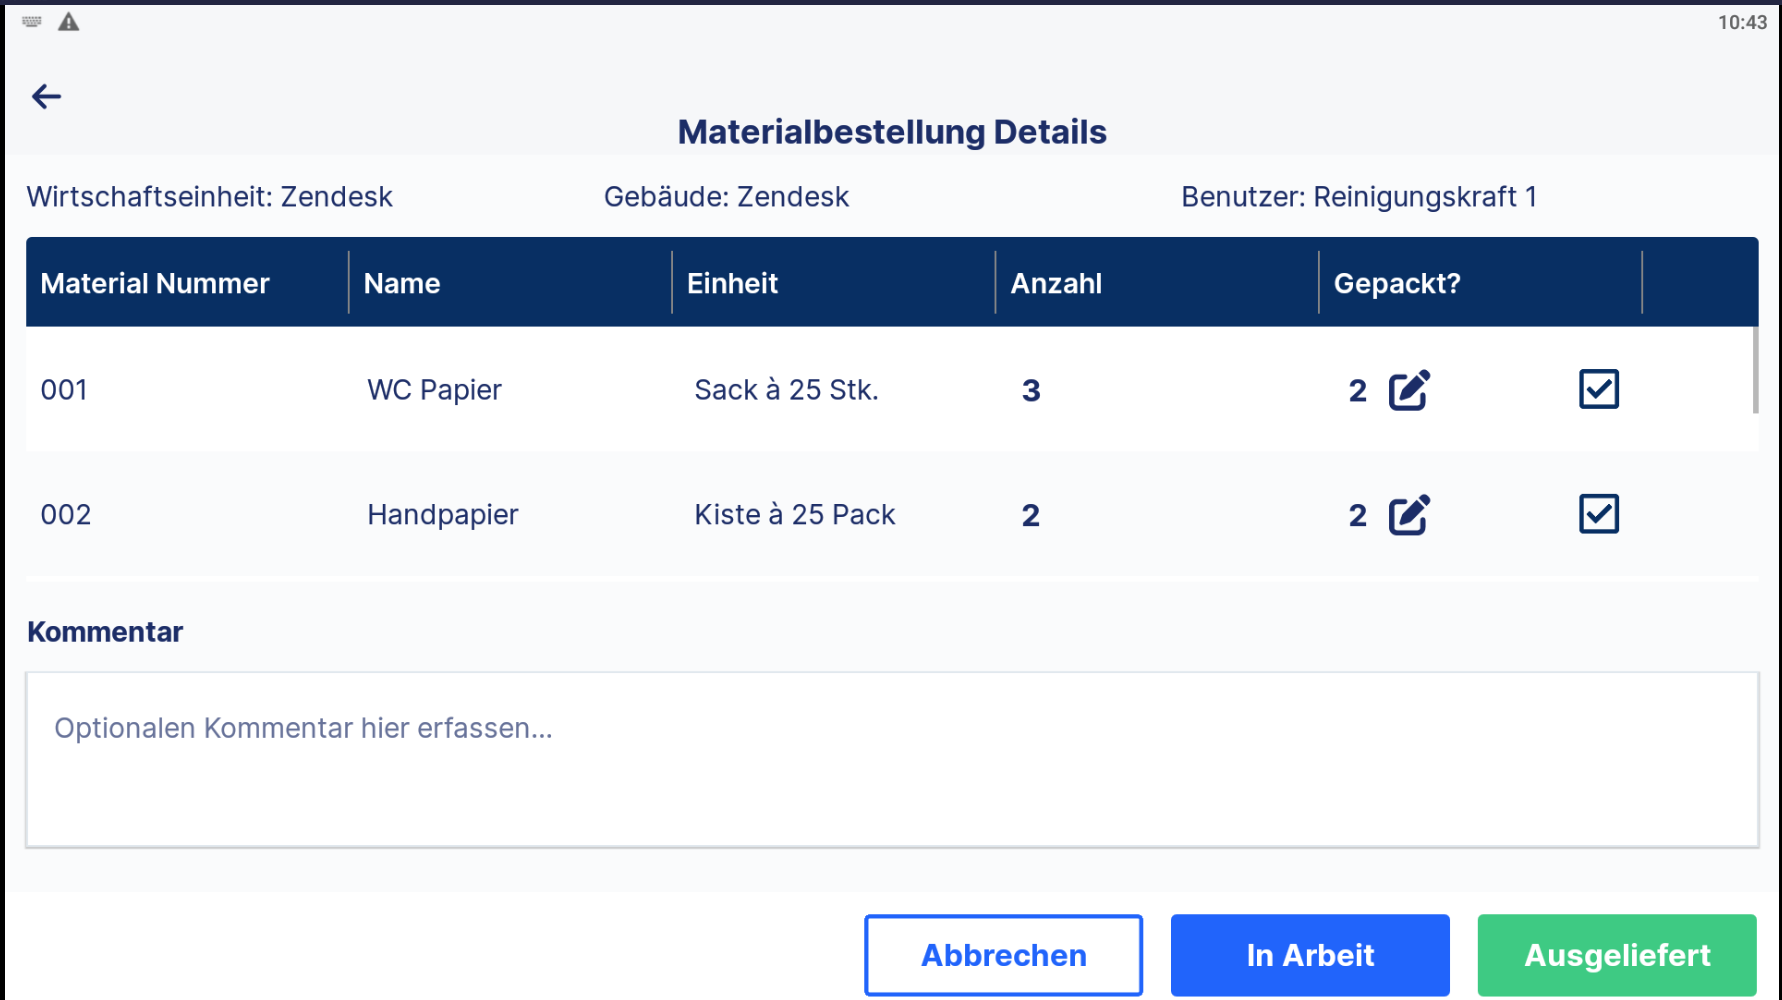Click the Name column header

pyautogui.click(x=402, y=283)
